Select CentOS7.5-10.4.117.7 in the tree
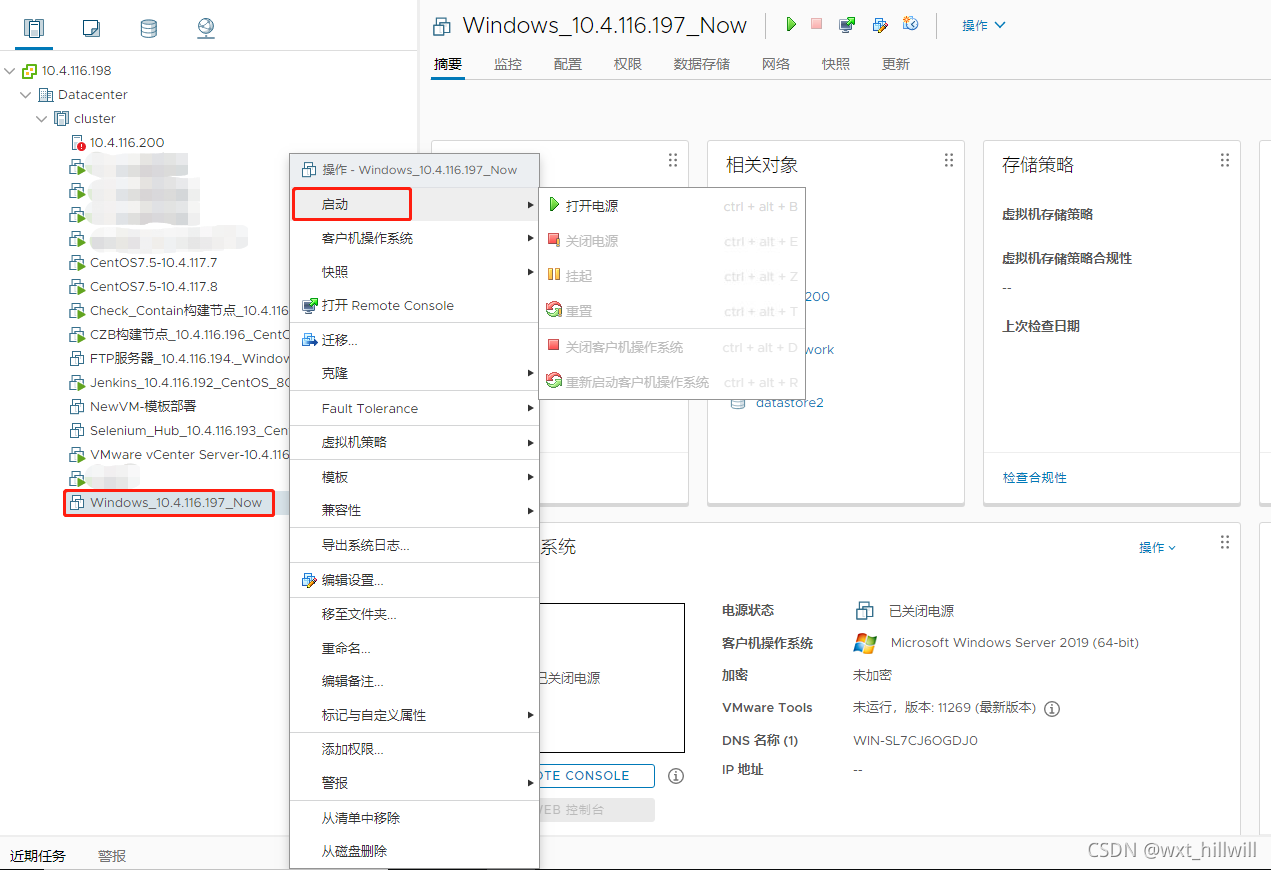 click(153, 263)
